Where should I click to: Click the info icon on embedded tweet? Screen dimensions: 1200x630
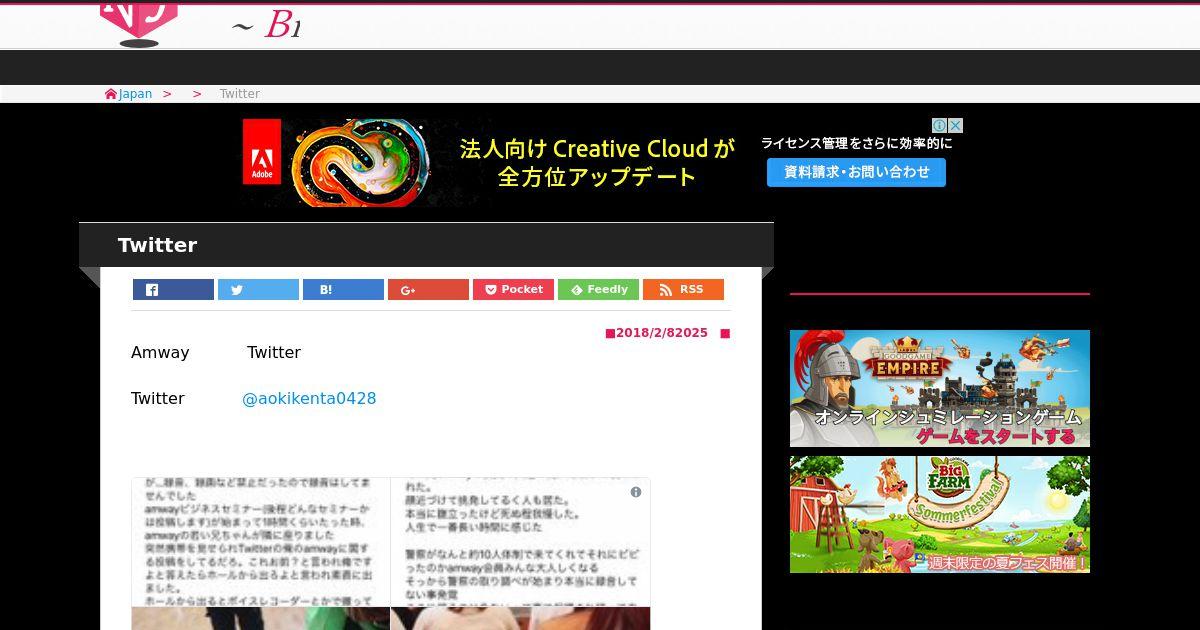click(x=636, y=492)
